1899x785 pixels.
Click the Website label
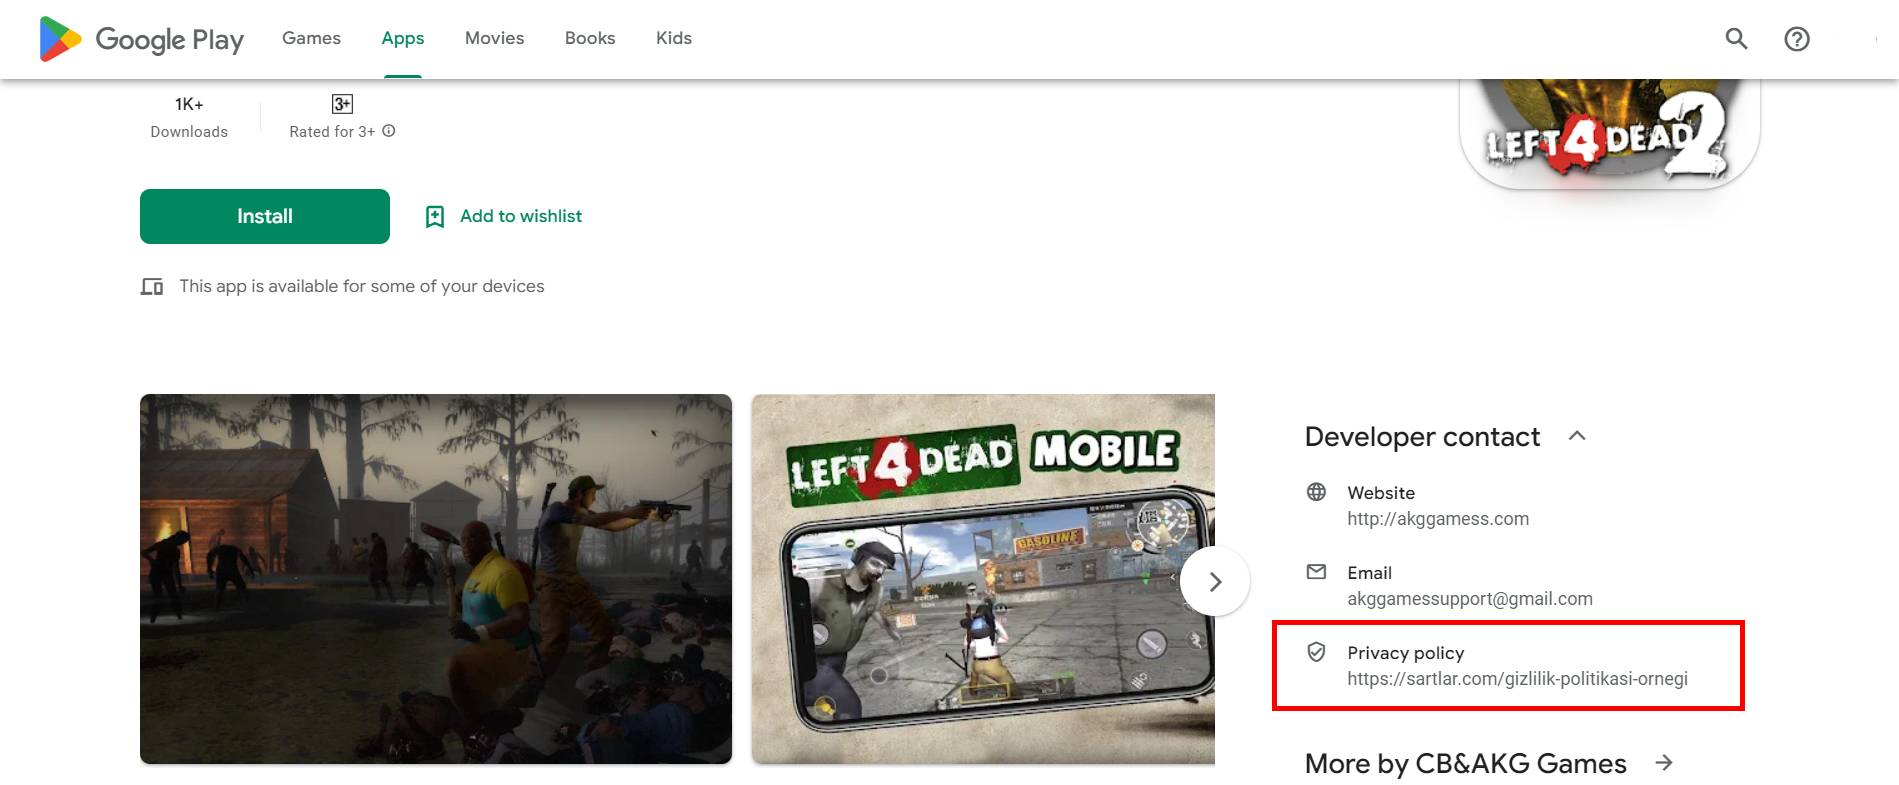click(1381, 493)
